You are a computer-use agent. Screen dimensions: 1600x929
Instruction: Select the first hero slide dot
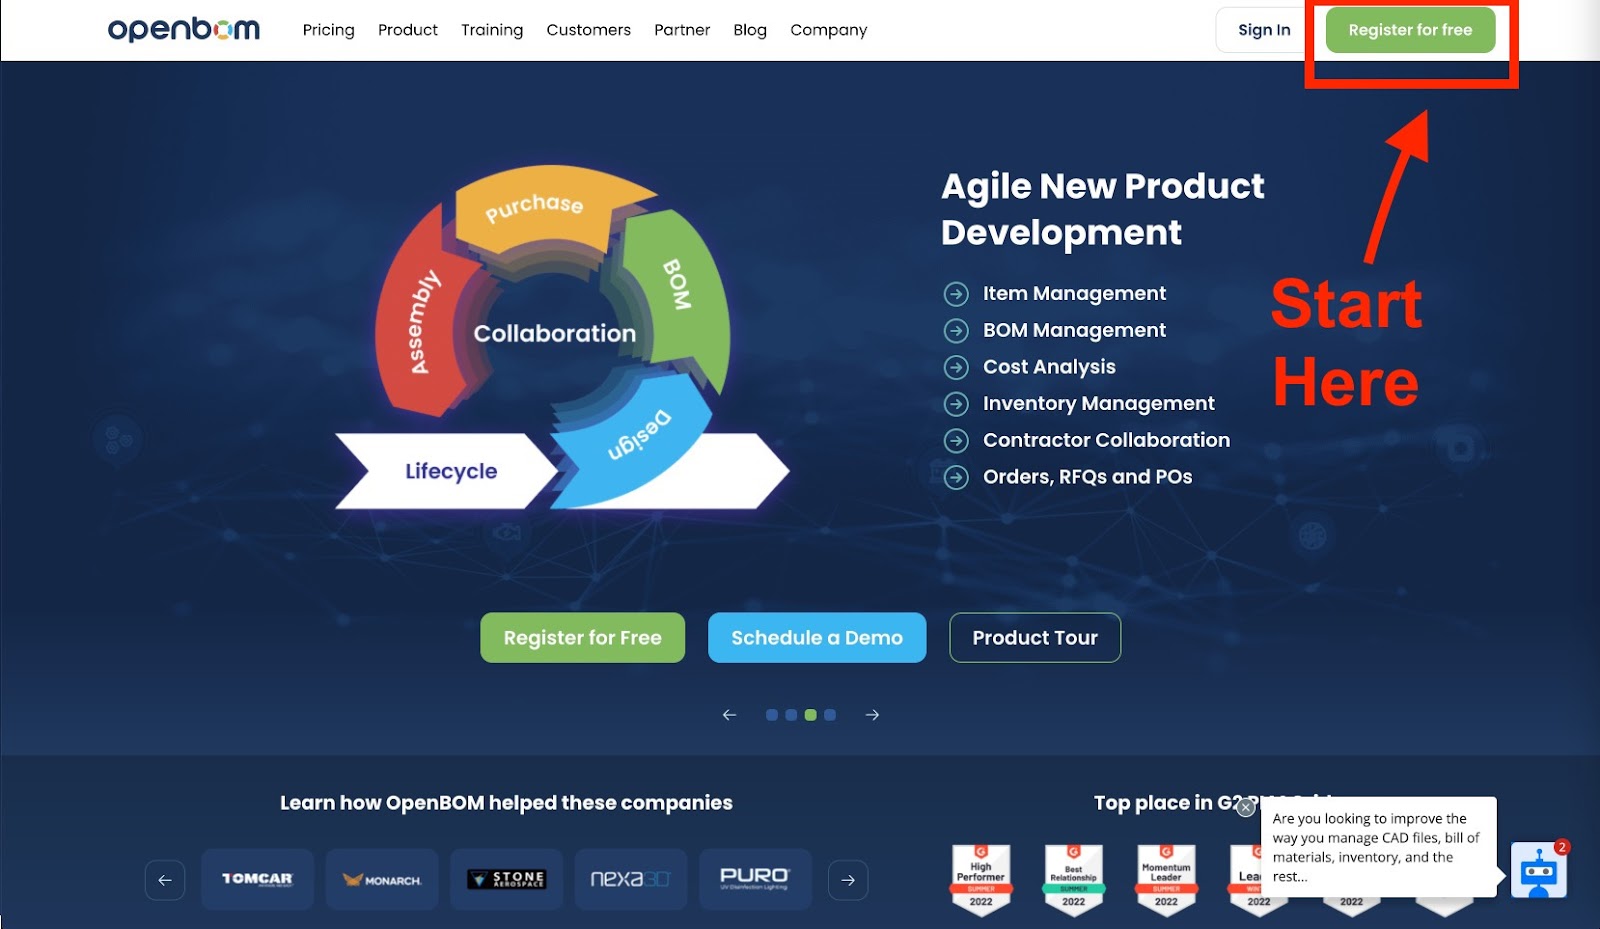[772, 715]
